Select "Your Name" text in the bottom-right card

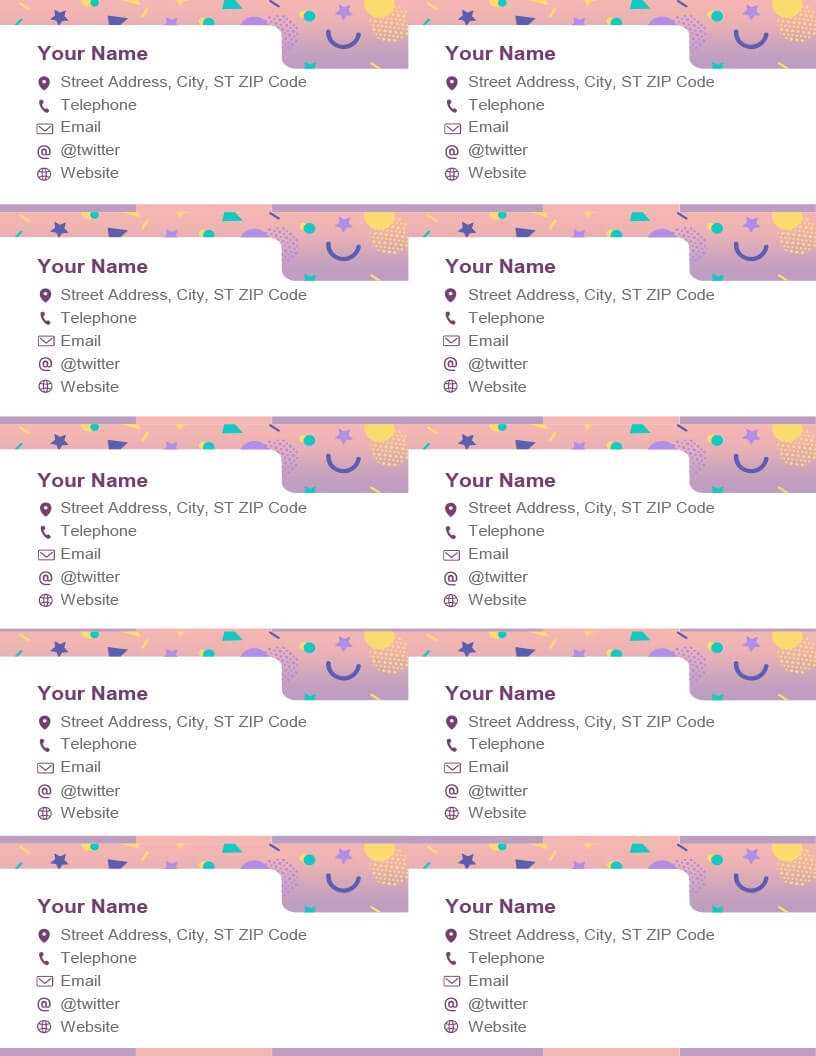click(500, 906)
